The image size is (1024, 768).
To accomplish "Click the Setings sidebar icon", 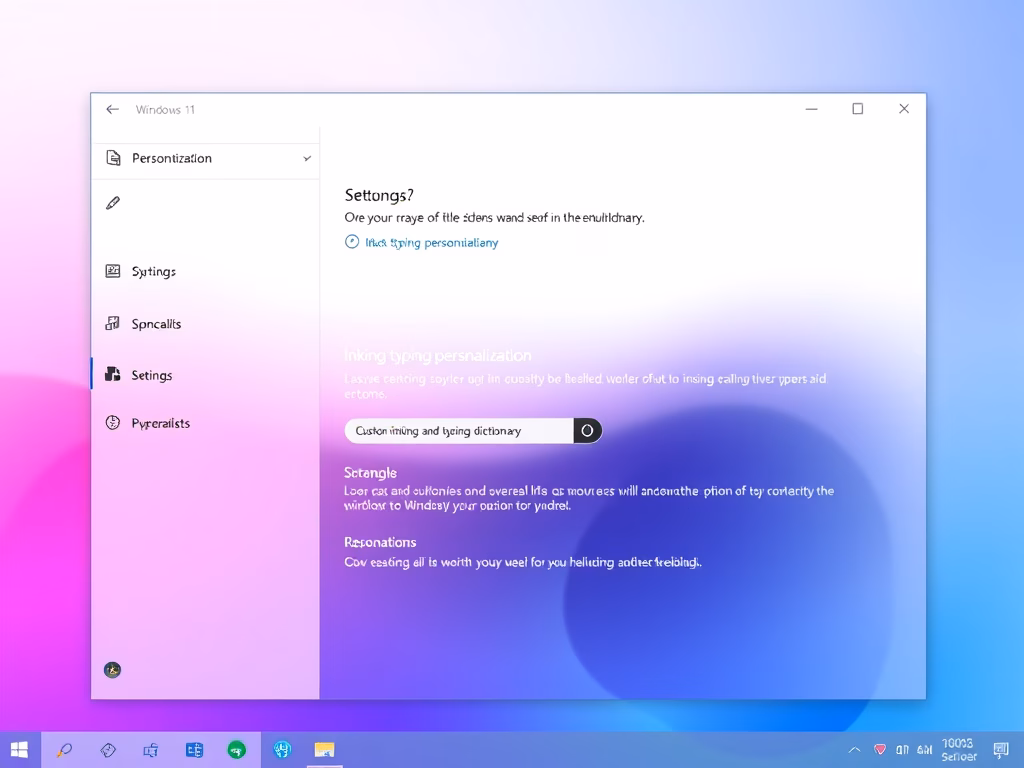I will click(113, 374).
